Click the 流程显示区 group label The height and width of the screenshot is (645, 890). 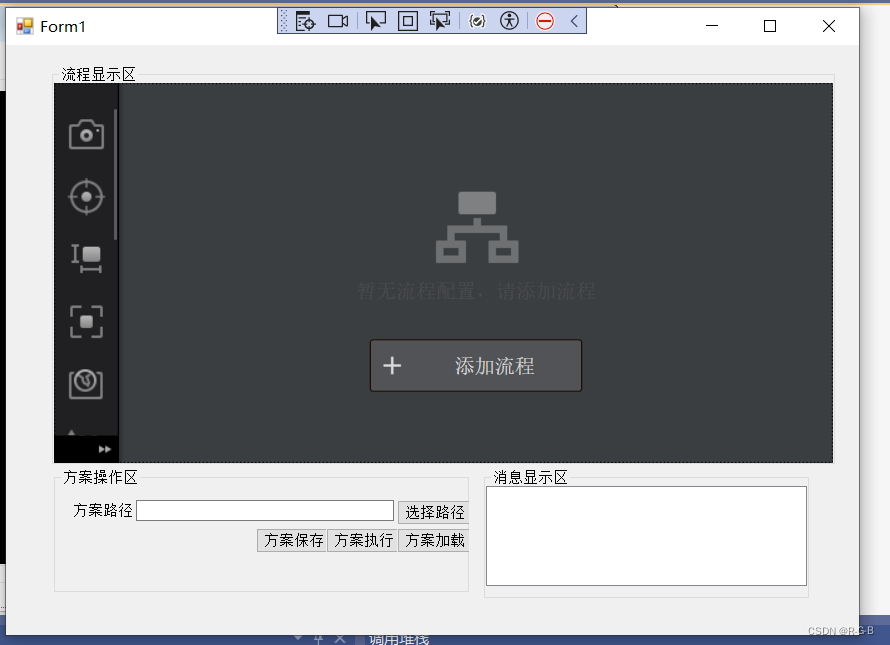point(98,74)
